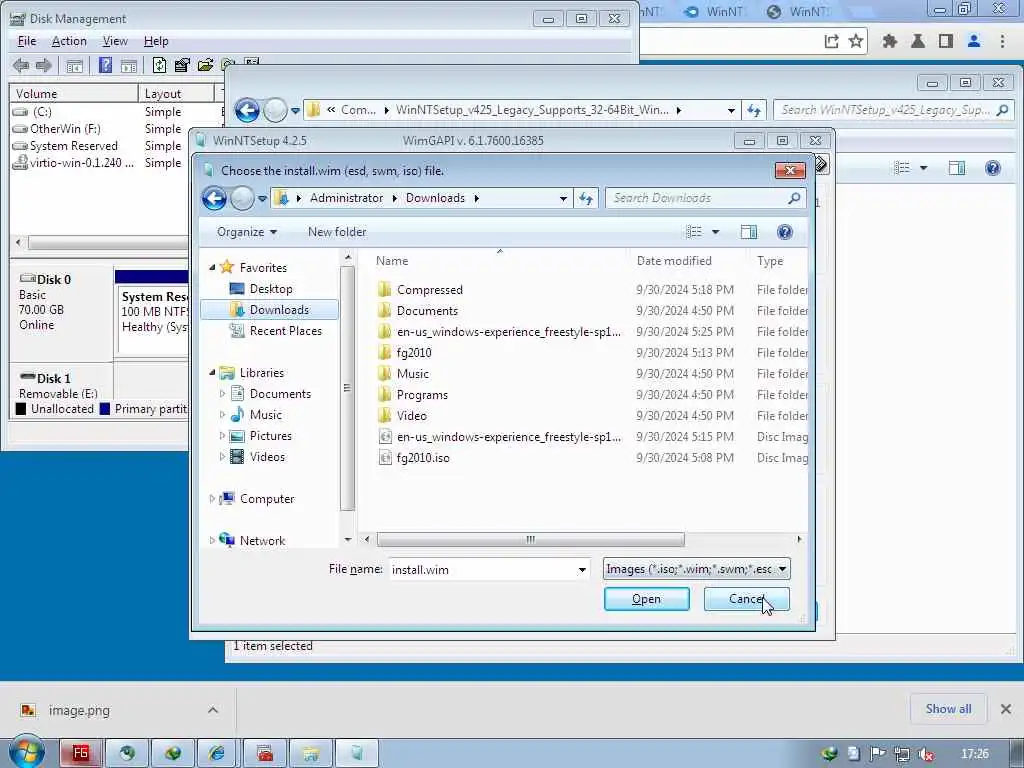
Task: Collapse the Libraries tree group
Action: tap(212, 372)
